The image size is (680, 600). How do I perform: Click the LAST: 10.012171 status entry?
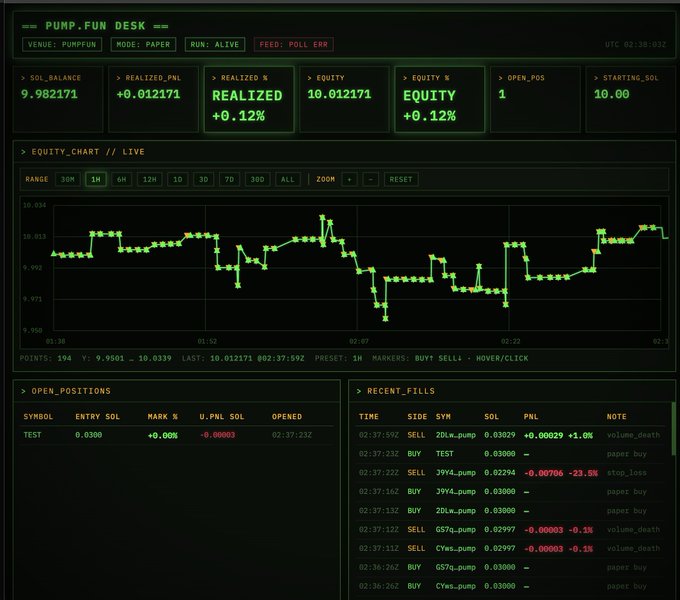(x=243, y=359)
